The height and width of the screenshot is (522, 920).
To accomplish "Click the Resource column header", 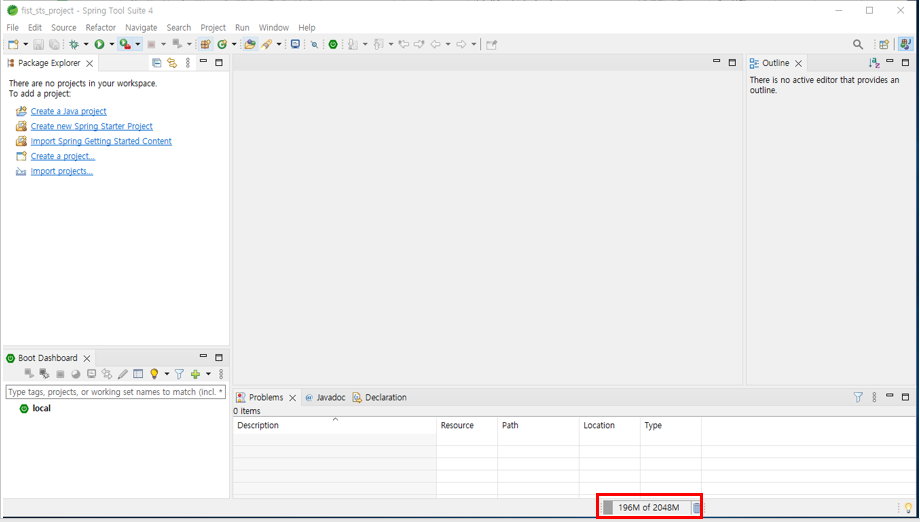I will click(467, 425).
